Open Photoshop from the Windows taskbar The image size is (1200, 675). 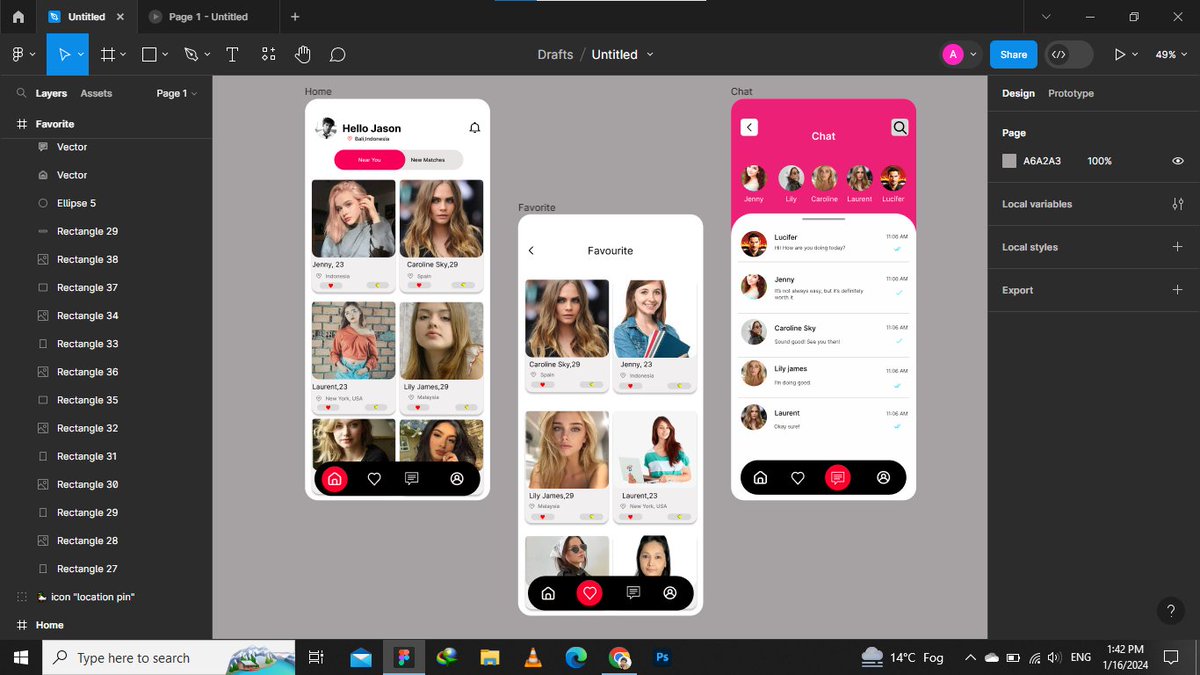tap(661, 657)
